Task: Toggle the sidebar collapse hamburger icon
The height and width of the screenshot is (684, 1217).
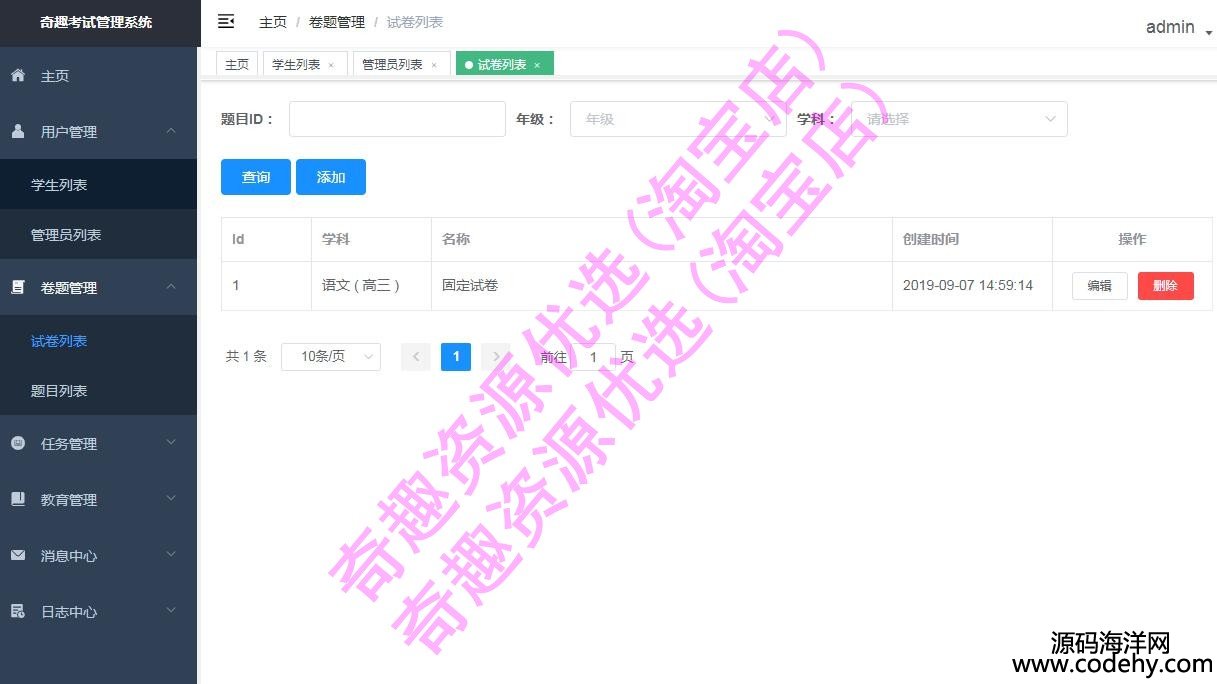Action: (226, 21)
